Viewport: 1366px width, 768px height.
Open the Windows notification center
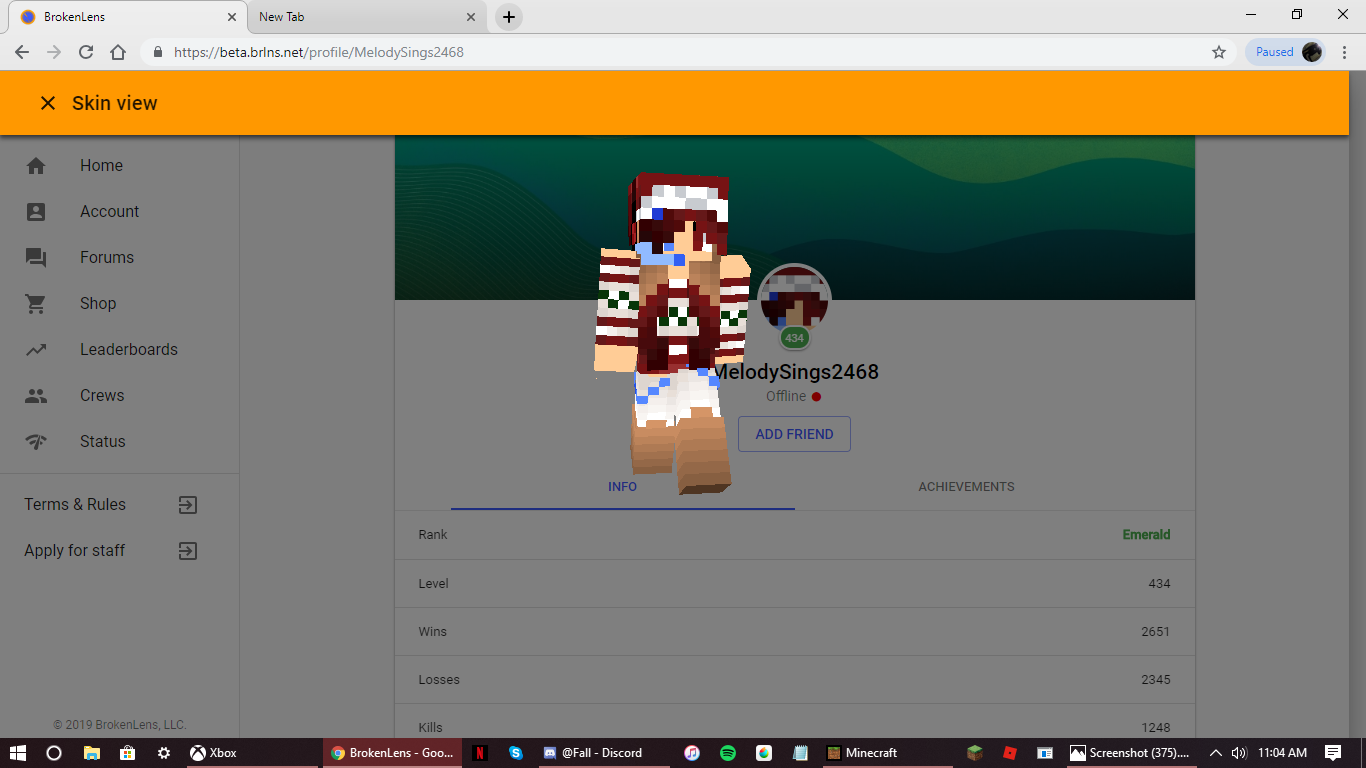1333,753
